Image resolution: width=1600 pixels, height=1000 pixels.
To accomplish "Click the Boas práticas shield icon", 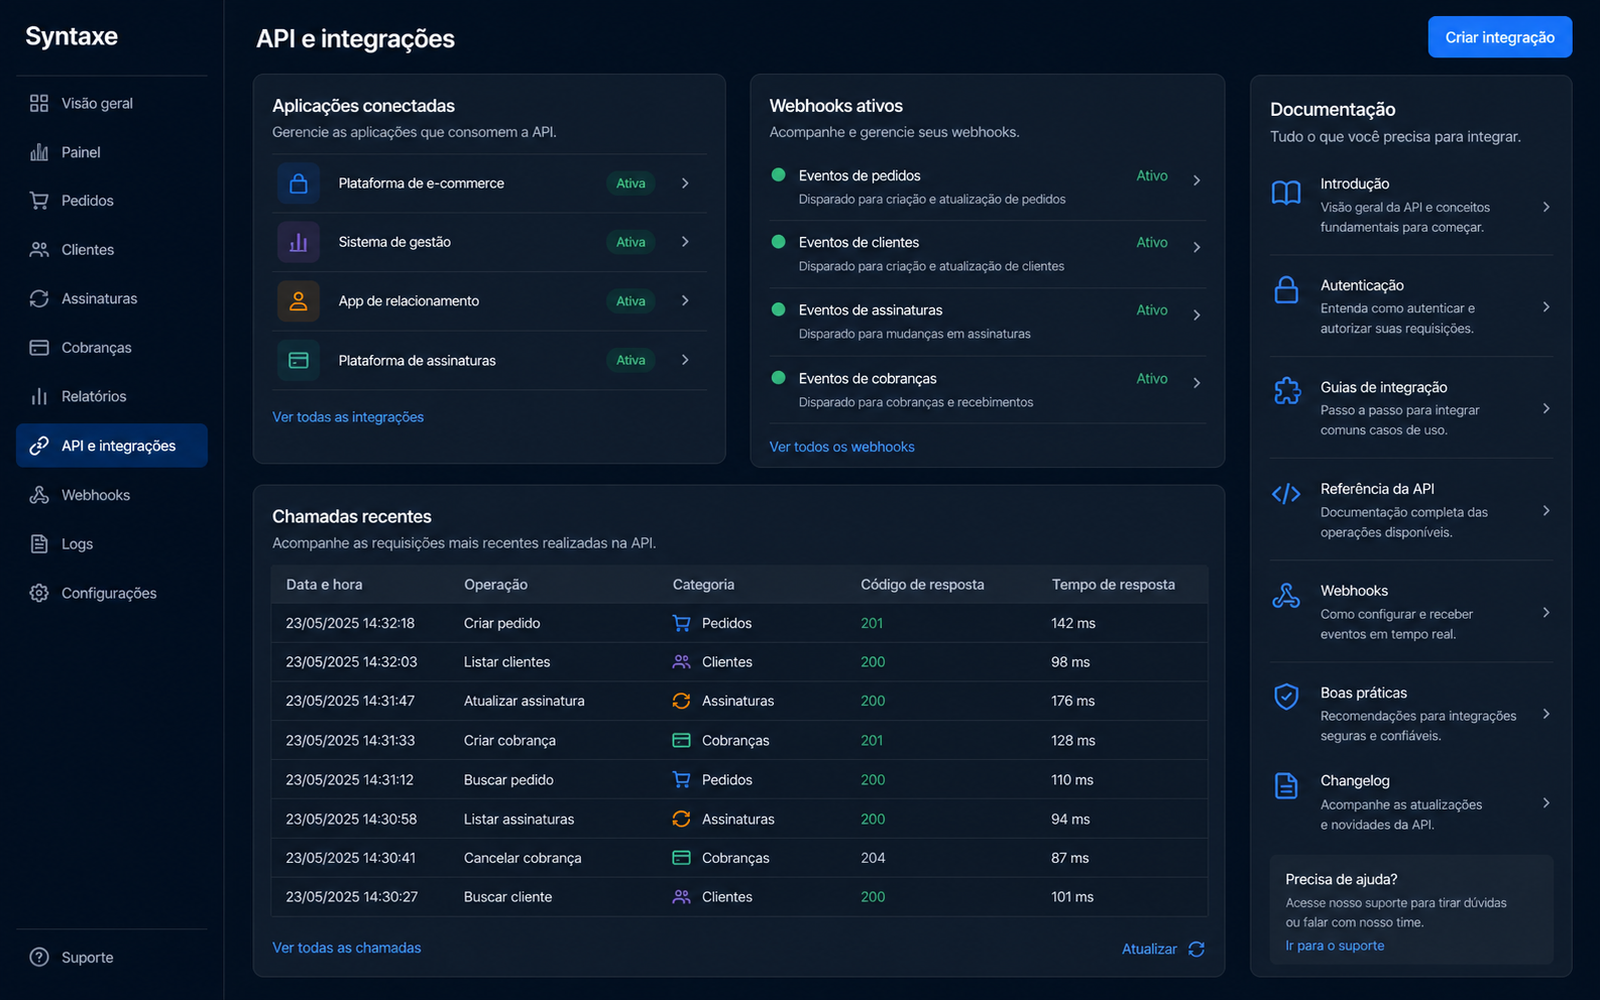I will coord(1286,696).
